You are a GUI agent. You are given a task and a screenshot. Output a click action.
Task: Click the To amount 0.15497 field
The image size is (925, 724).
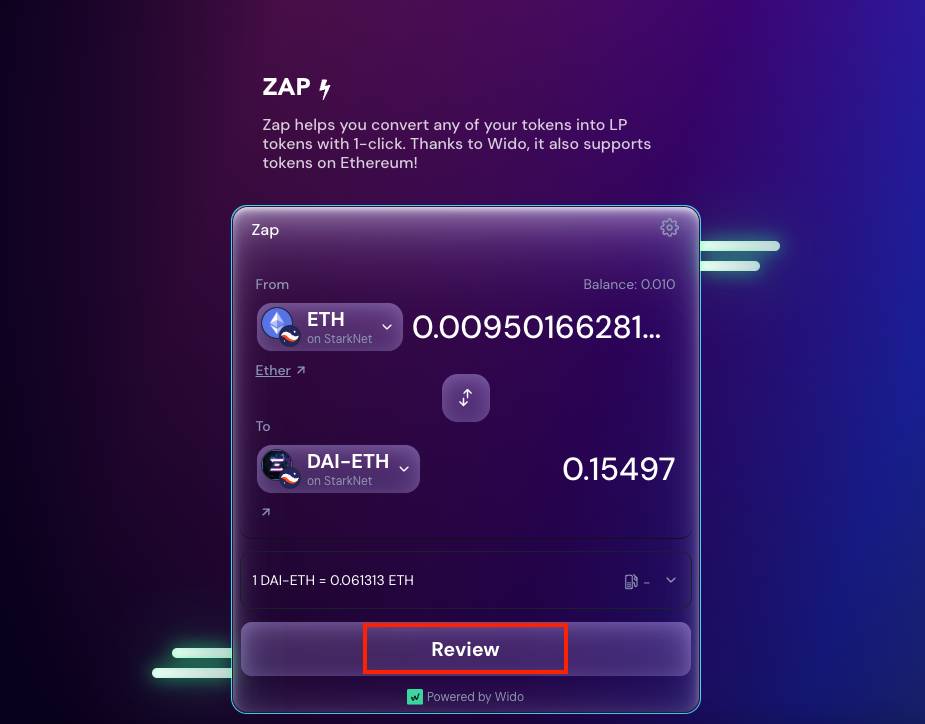[618, 469]
